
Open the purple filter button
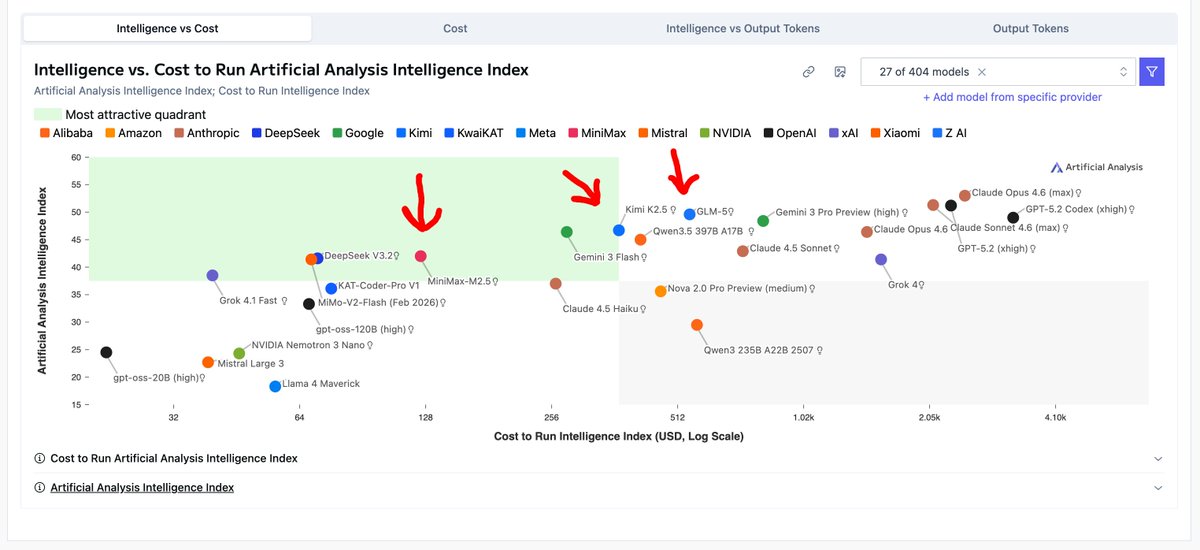pyautogui.click(x=1152, y=72)
